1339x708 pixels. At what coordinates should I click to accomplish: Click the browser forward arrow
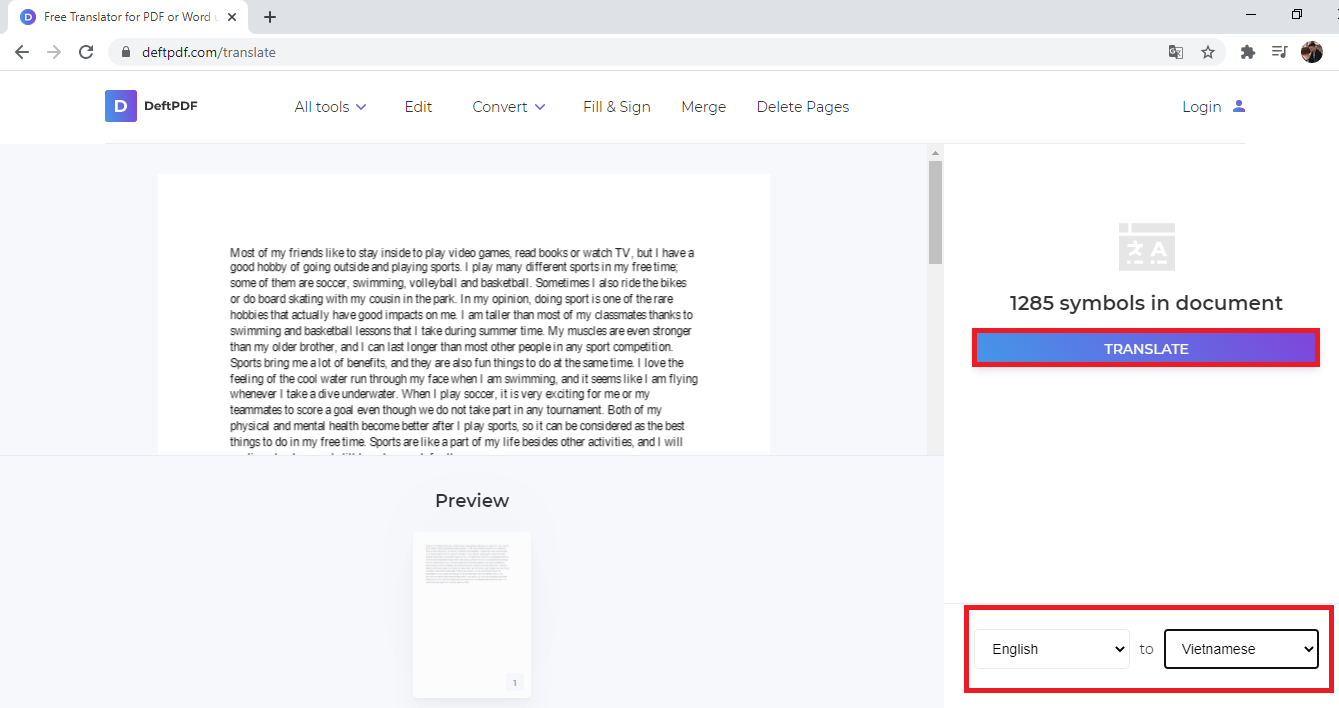point(54,52)
